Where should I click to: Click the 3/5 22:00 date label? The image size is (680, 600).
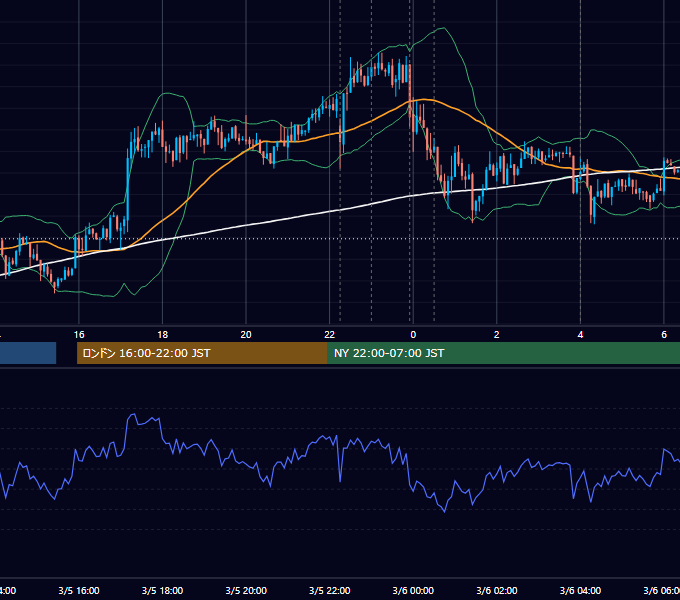pos(330,591)
